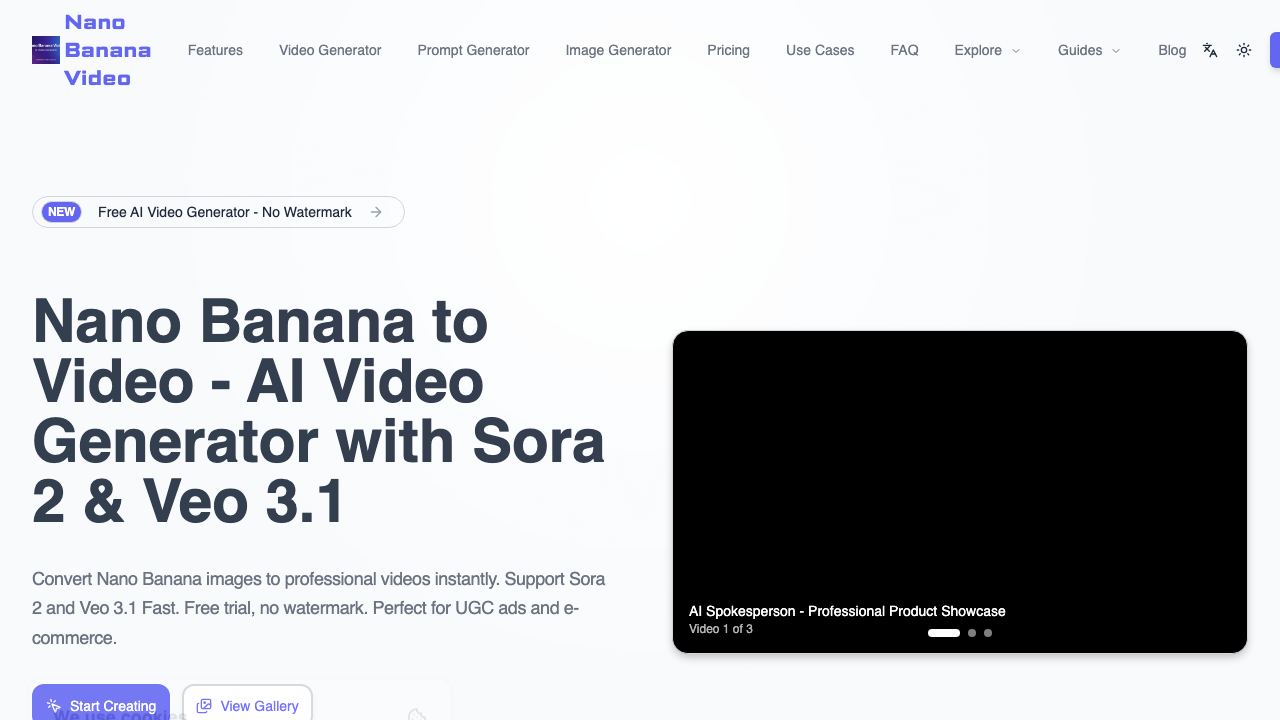Go to the Features section

[x=215, y=50]
